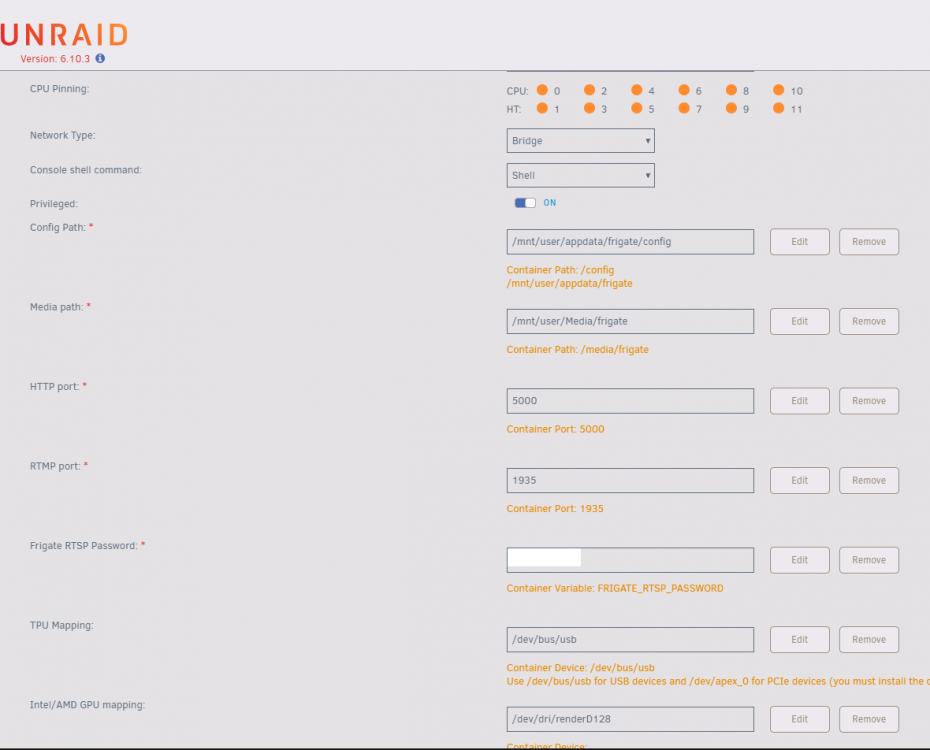The height and width of the screenshot is (750, 930).
Task: Focus the GPU mapping /dev/dri/renderD128 field
Action: [630, 719]
